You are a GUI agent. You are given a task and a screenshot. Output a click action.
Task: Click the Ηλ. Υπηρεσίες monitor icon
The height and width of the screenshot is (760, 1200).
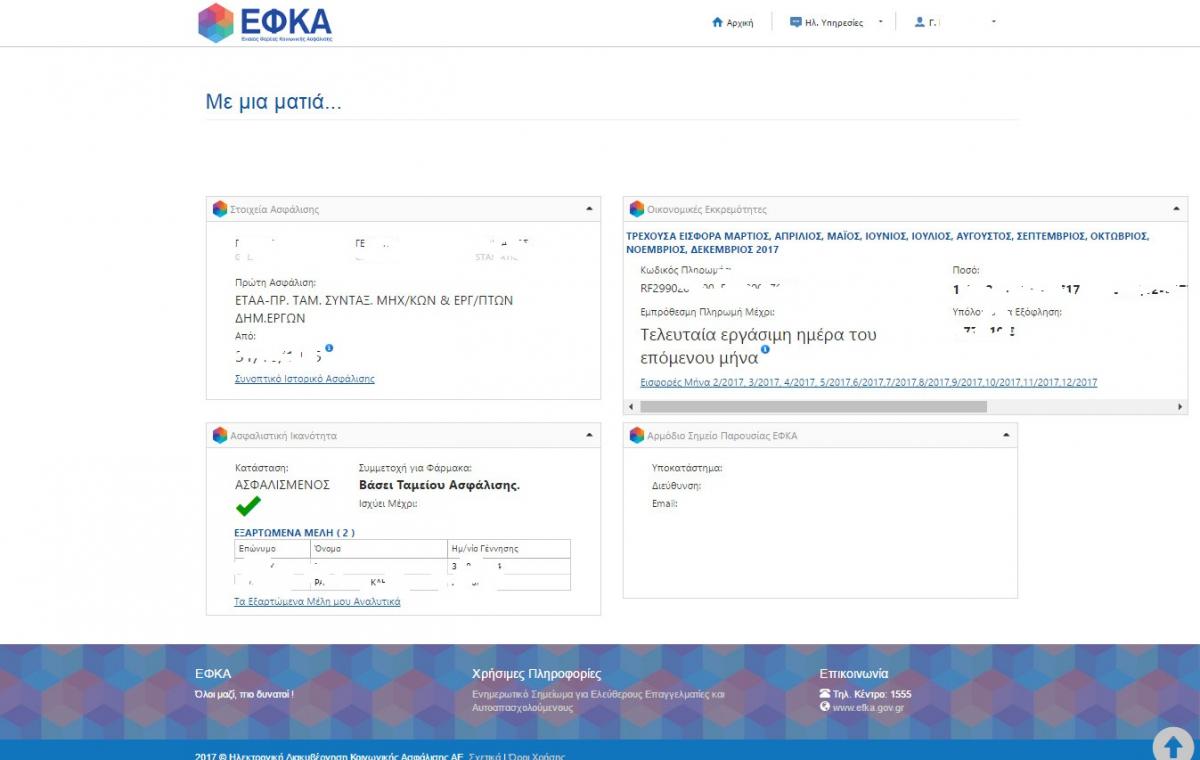(795, 22)
